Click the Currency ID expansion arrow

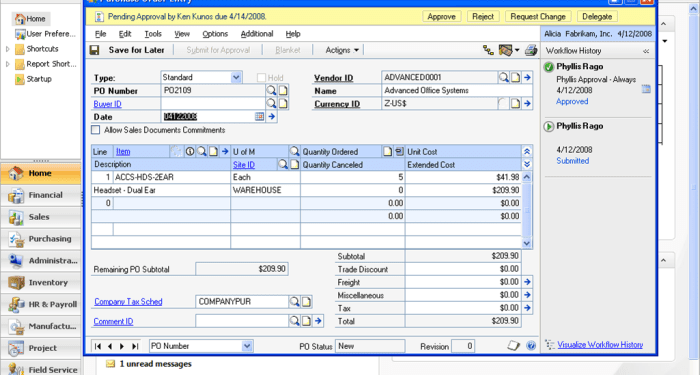click(x=527, y=104)
